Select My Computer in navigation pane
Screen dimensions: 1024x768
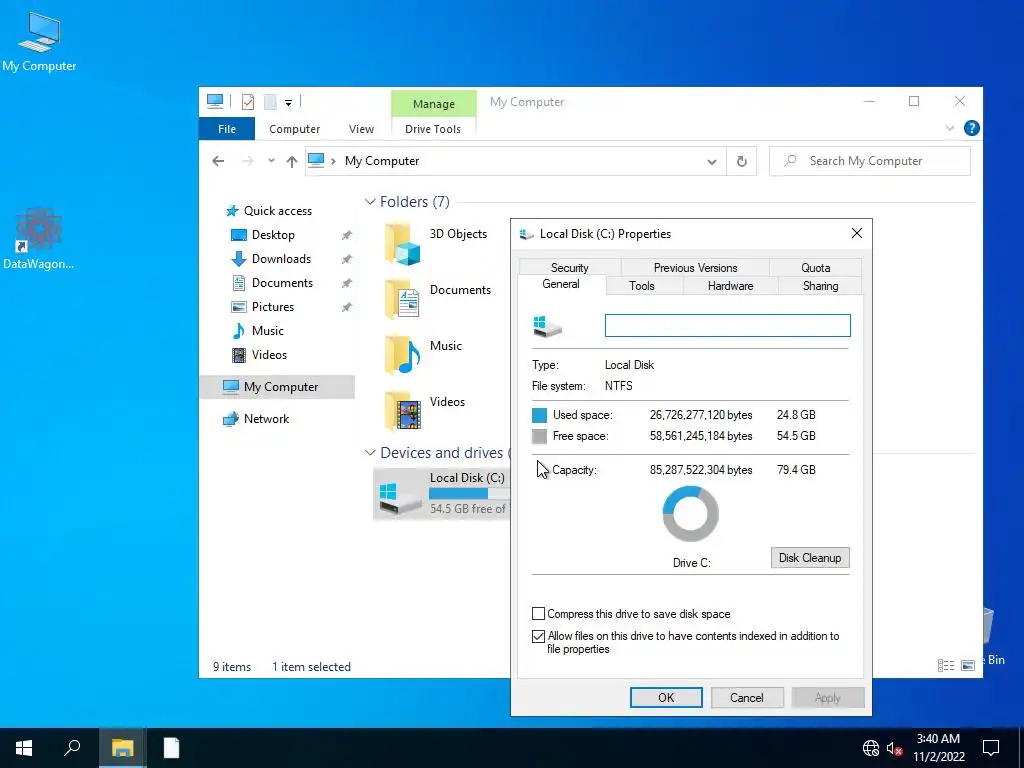click(x=278, y=387)
